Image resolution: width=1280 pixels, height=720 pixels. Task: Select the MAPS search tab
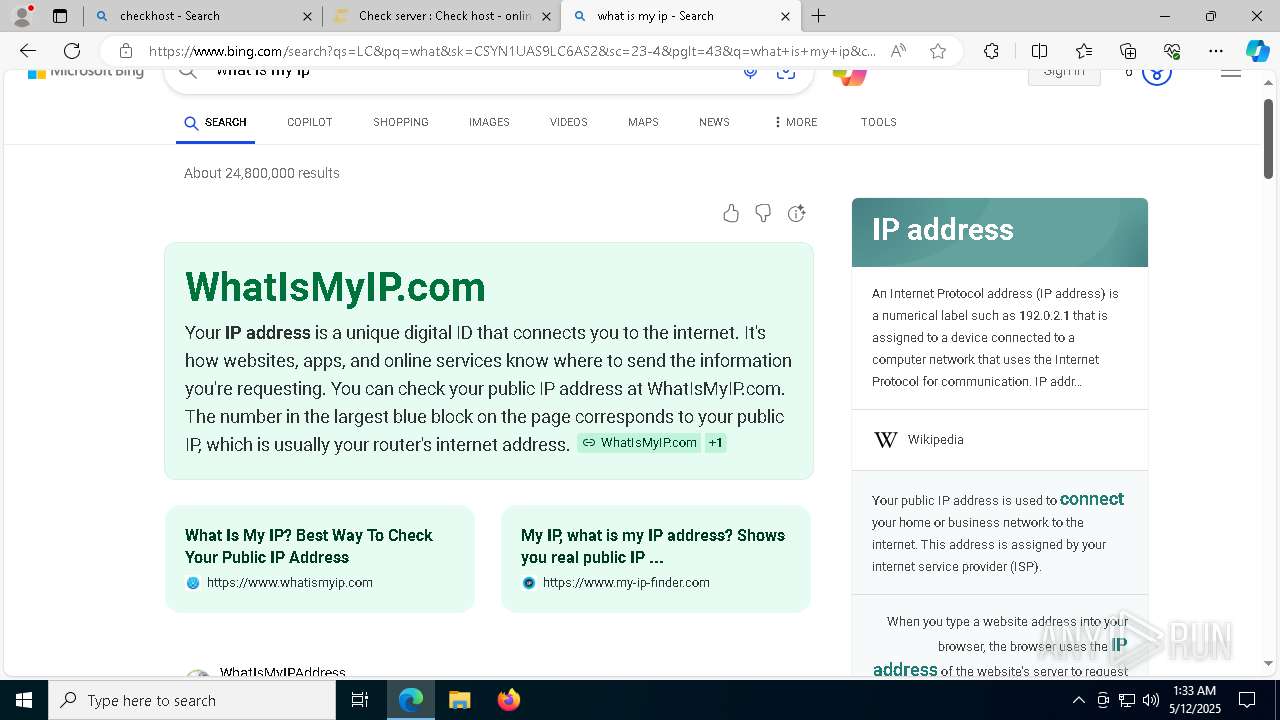pyautogui.click(x=643, y=122)
